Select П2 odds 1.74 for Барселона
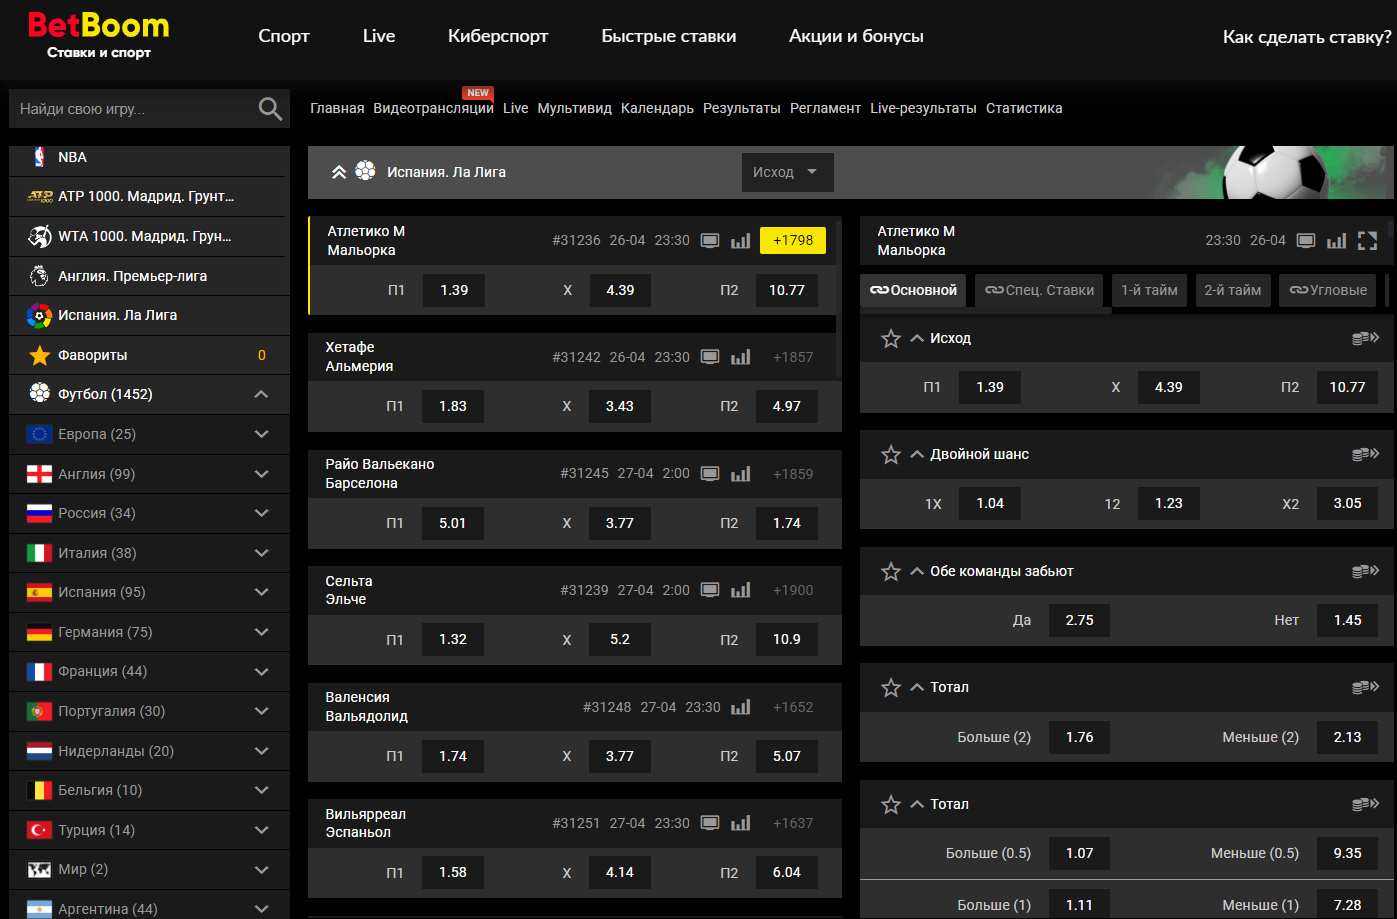1397x919 pixels. point(786,523)
